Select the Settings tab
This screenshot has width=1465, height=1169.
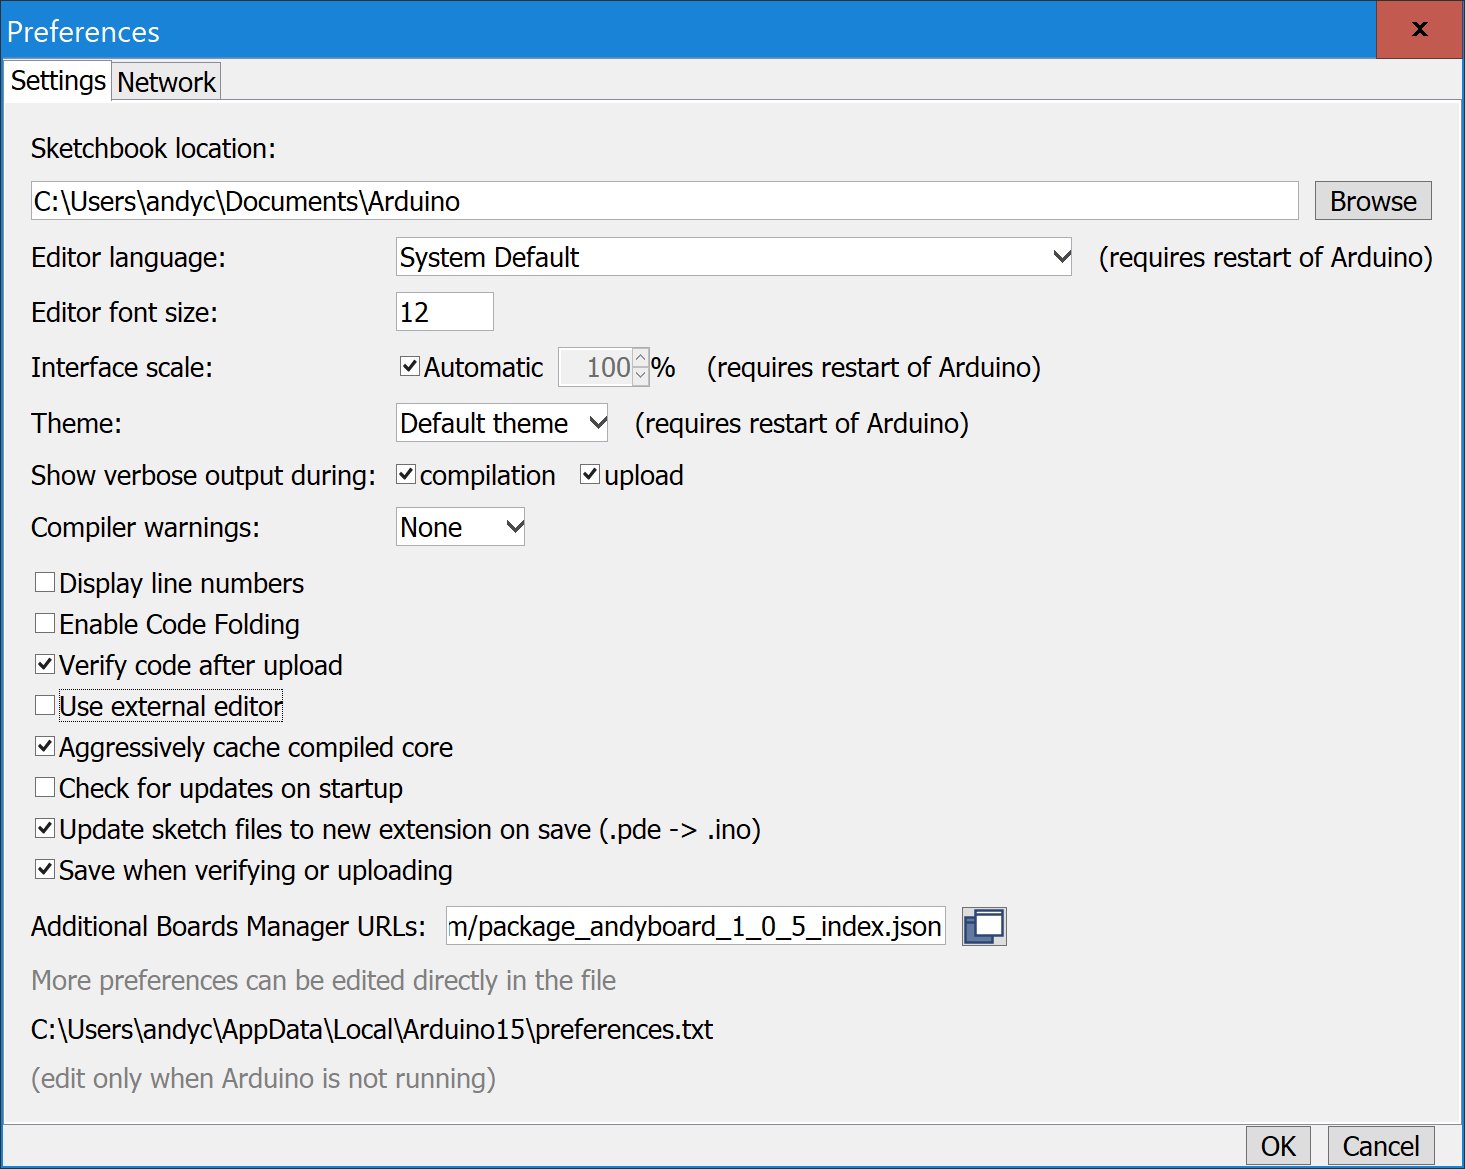point(58,81)
